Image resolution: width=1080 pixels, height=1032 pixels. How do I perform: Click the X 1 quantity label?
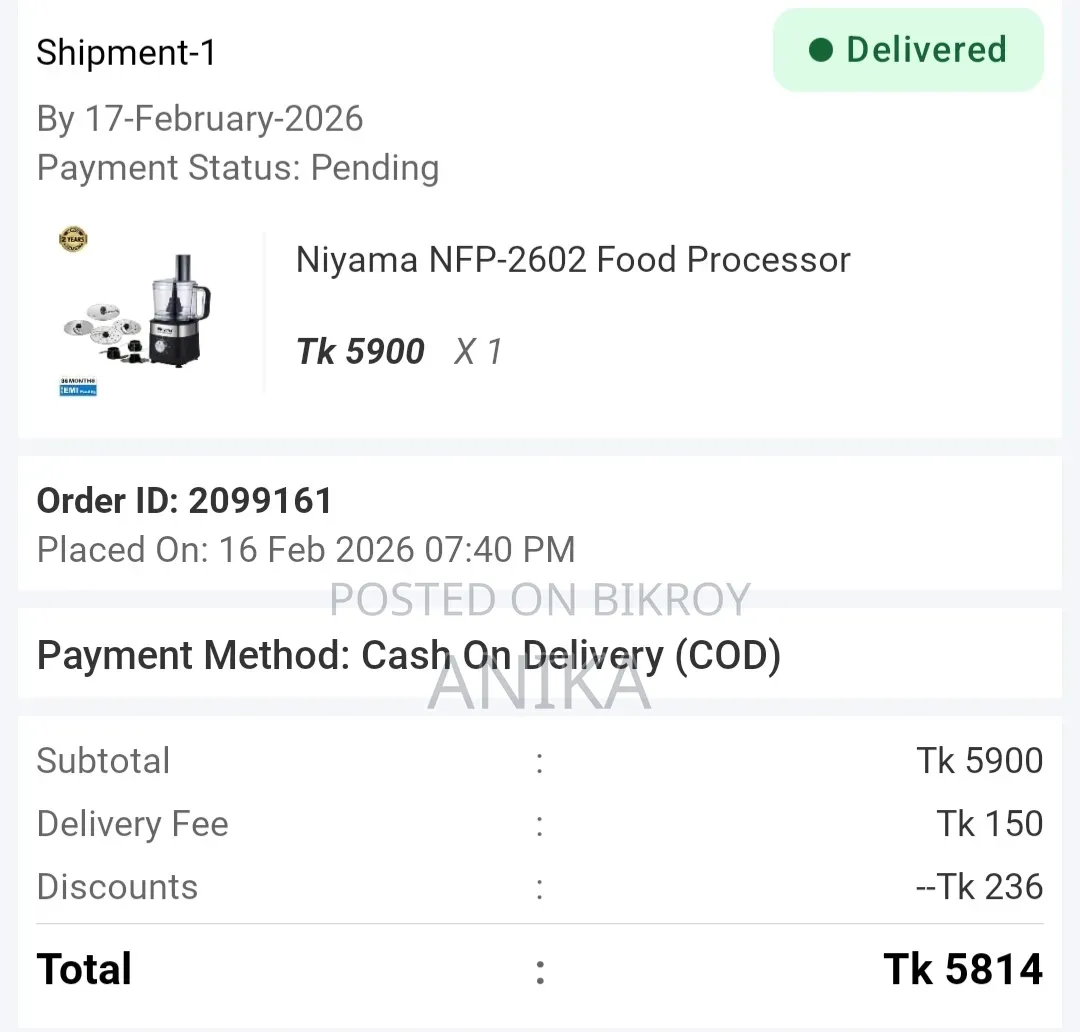tap(478, 351)
